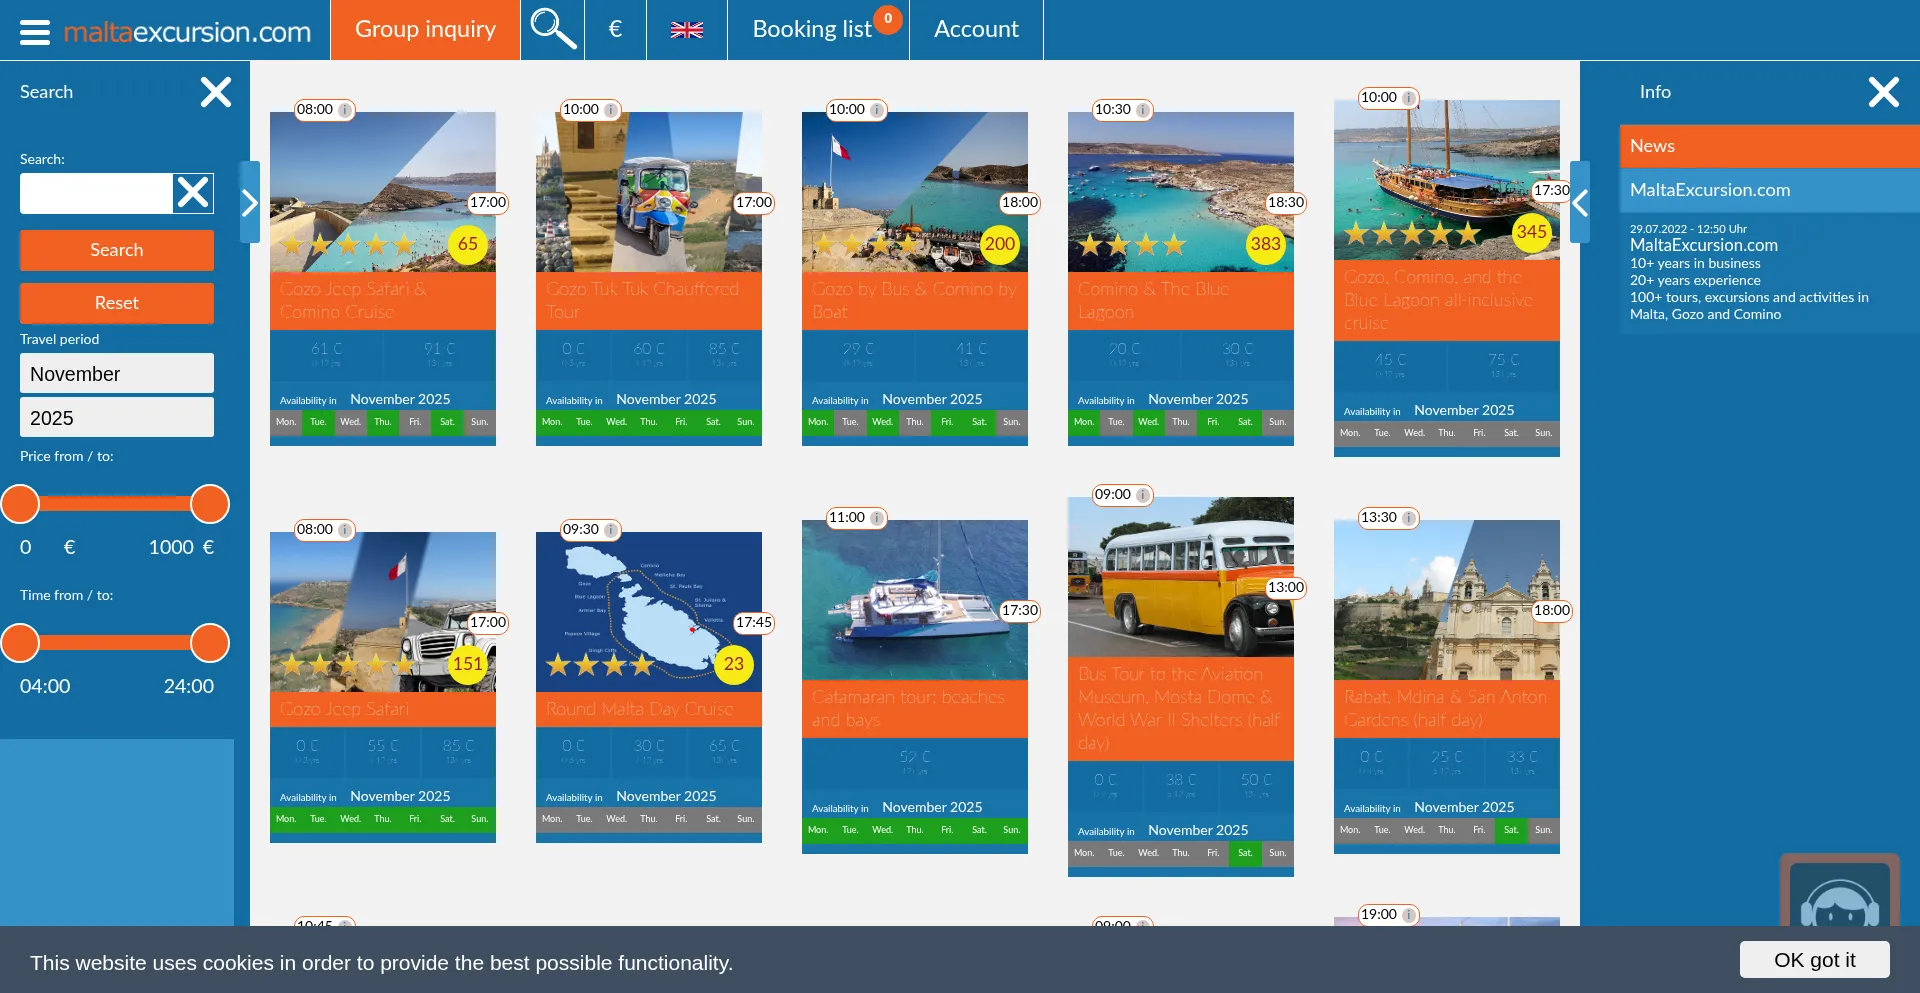Select the UK flag language icon
1920x993 pixels.
[686, 30]
